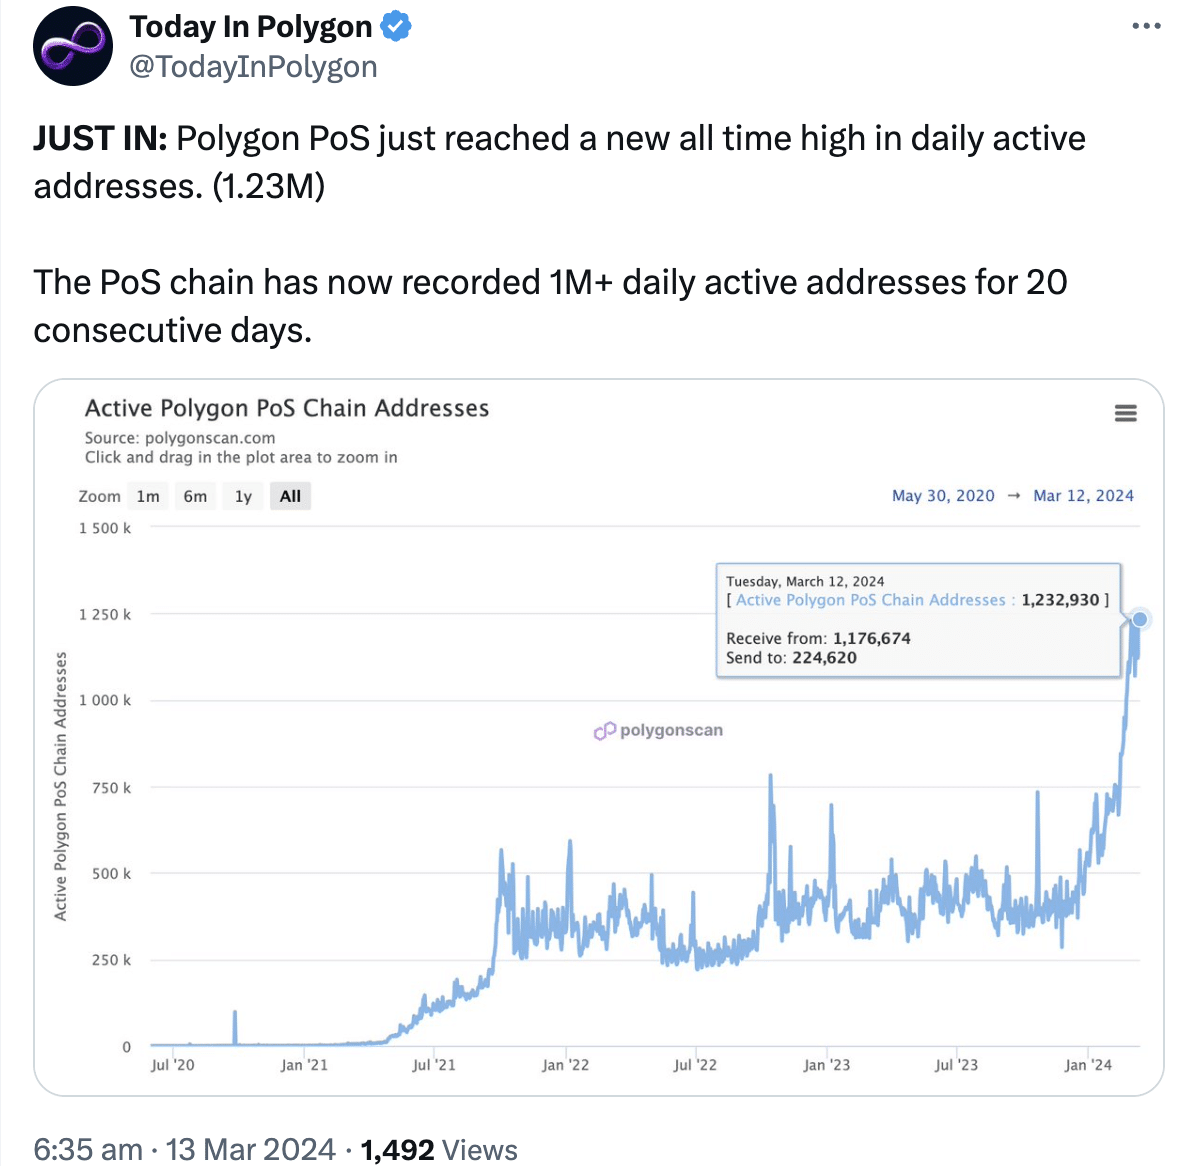Click the Jan '22 x-axis label
The height and width of the screenshot is (1166, 1194).
pos(565,1065)
